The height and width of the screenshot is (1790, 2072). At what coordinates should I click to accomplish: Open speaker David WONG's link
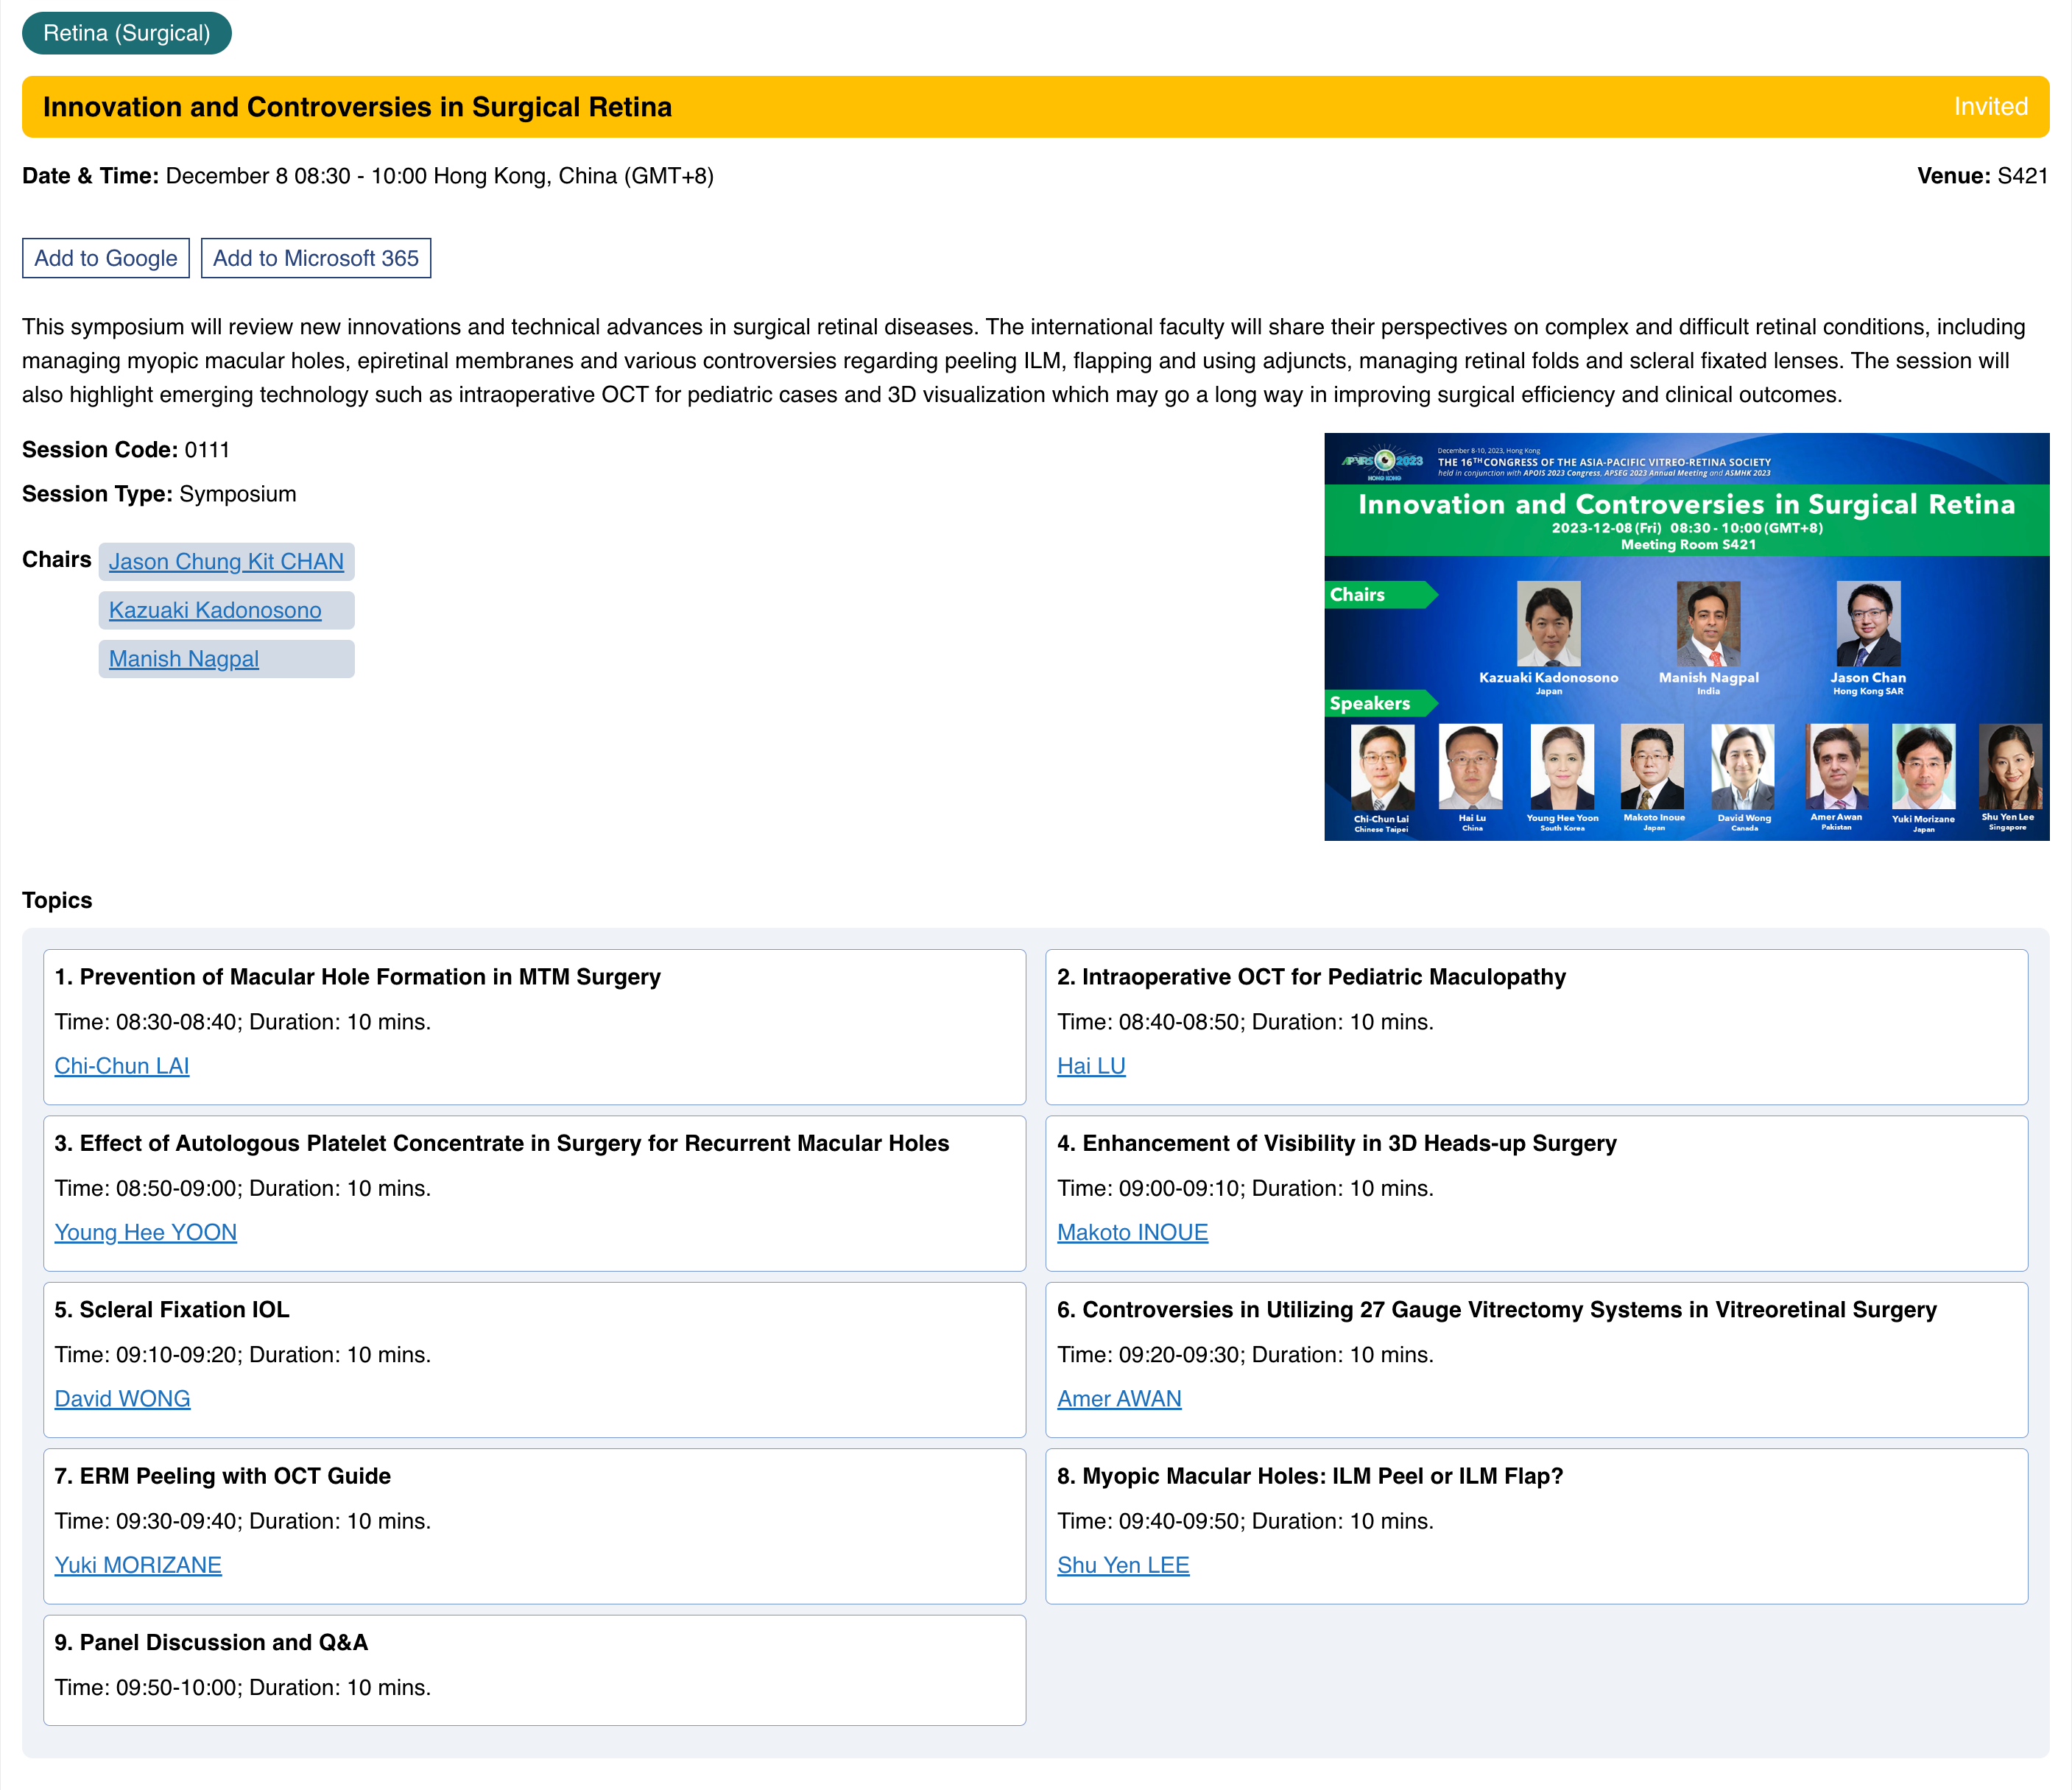click(122, 1399)
